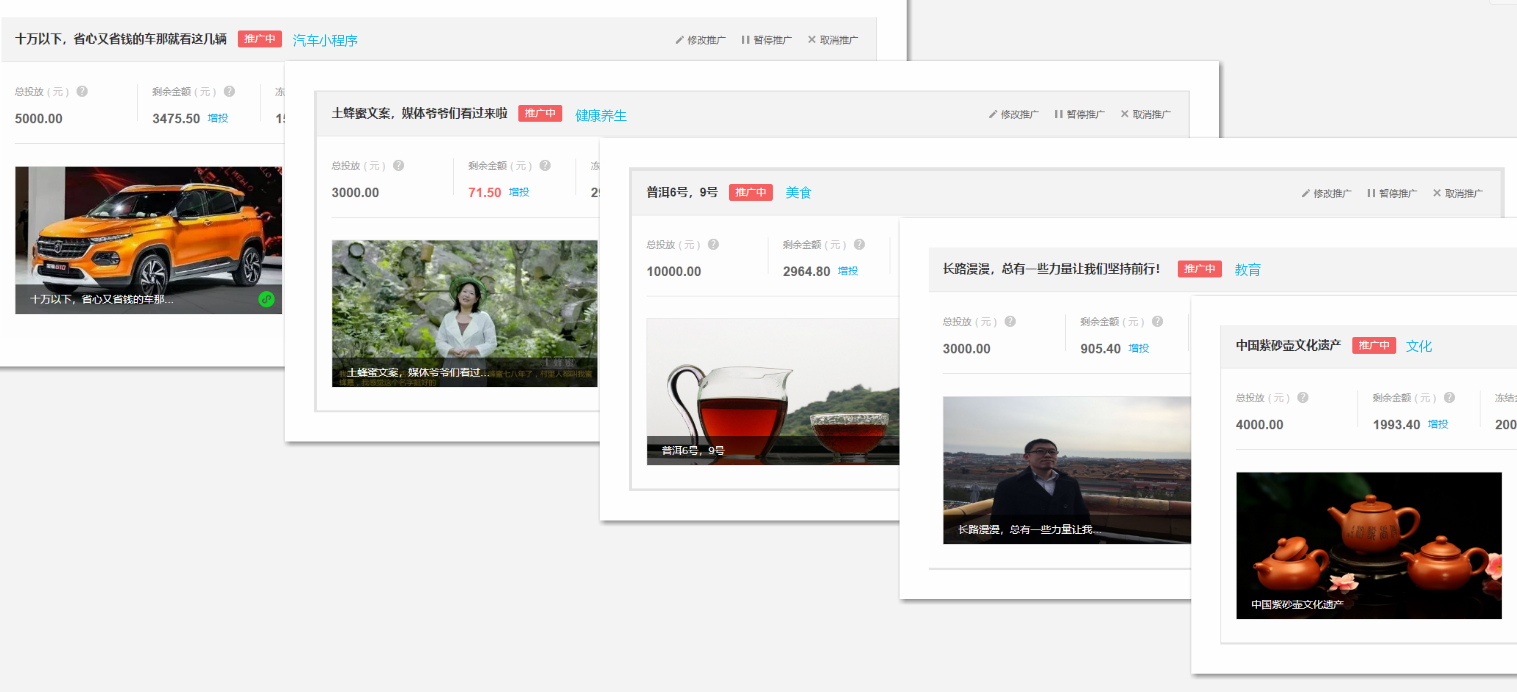Click 修改推广 in the car promotion card
The width and height of the screenshot is (1517, 692).
coord(700,40)
